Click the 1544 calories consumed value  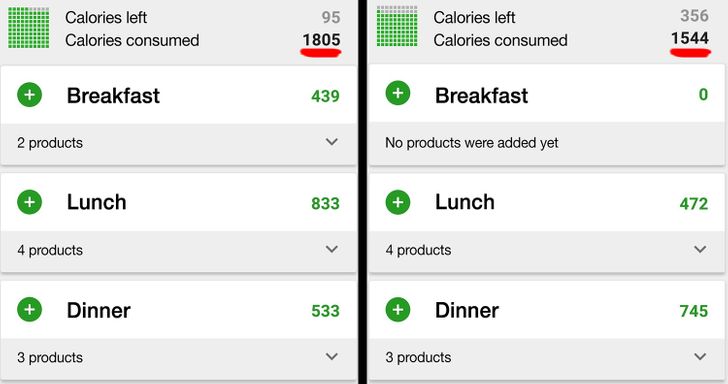point(690,38)
